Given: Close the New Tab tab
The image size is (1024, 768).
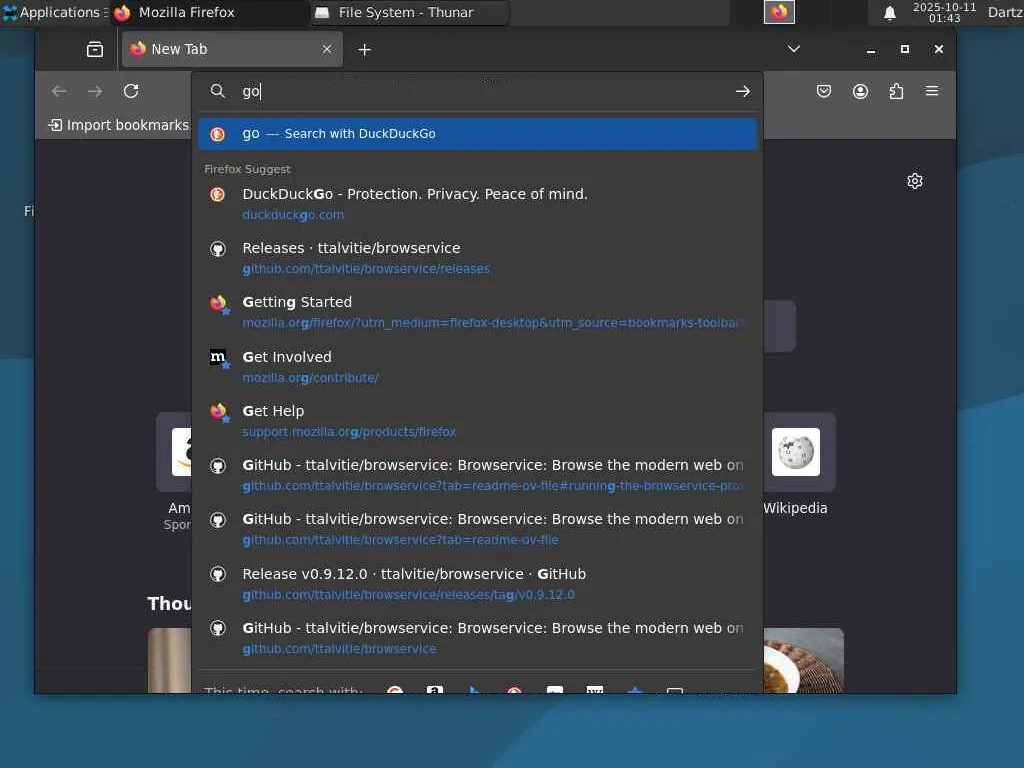Looking at the screenshot, I should coord(327,50).
